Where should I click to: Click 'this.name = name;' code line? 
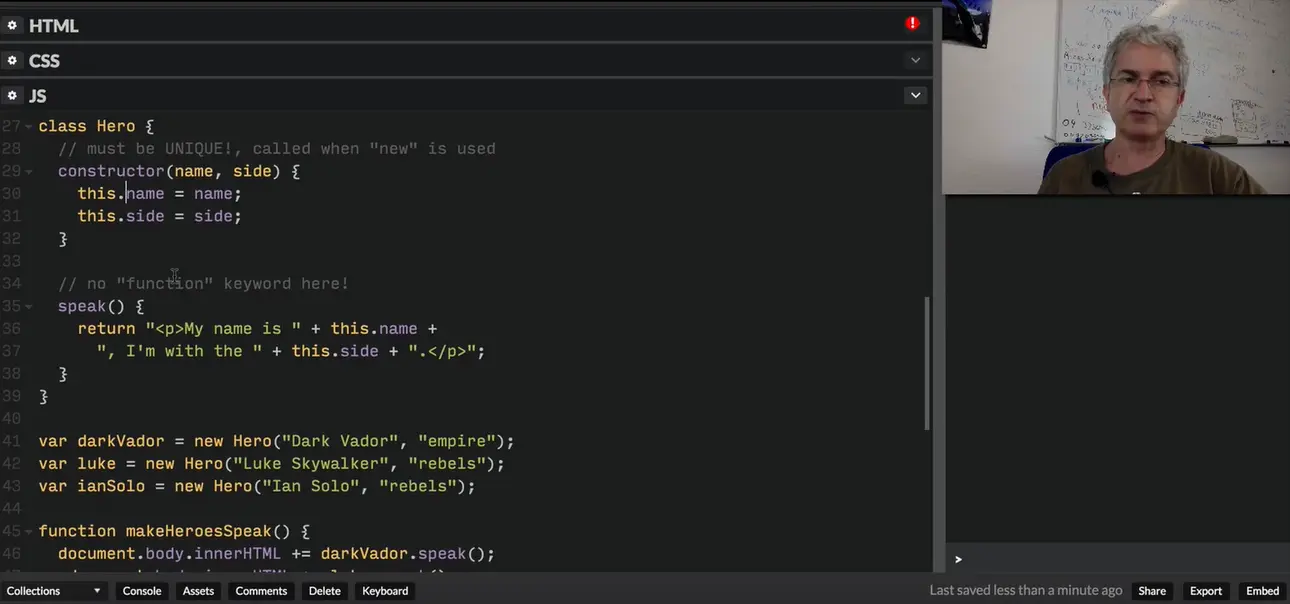160,194
